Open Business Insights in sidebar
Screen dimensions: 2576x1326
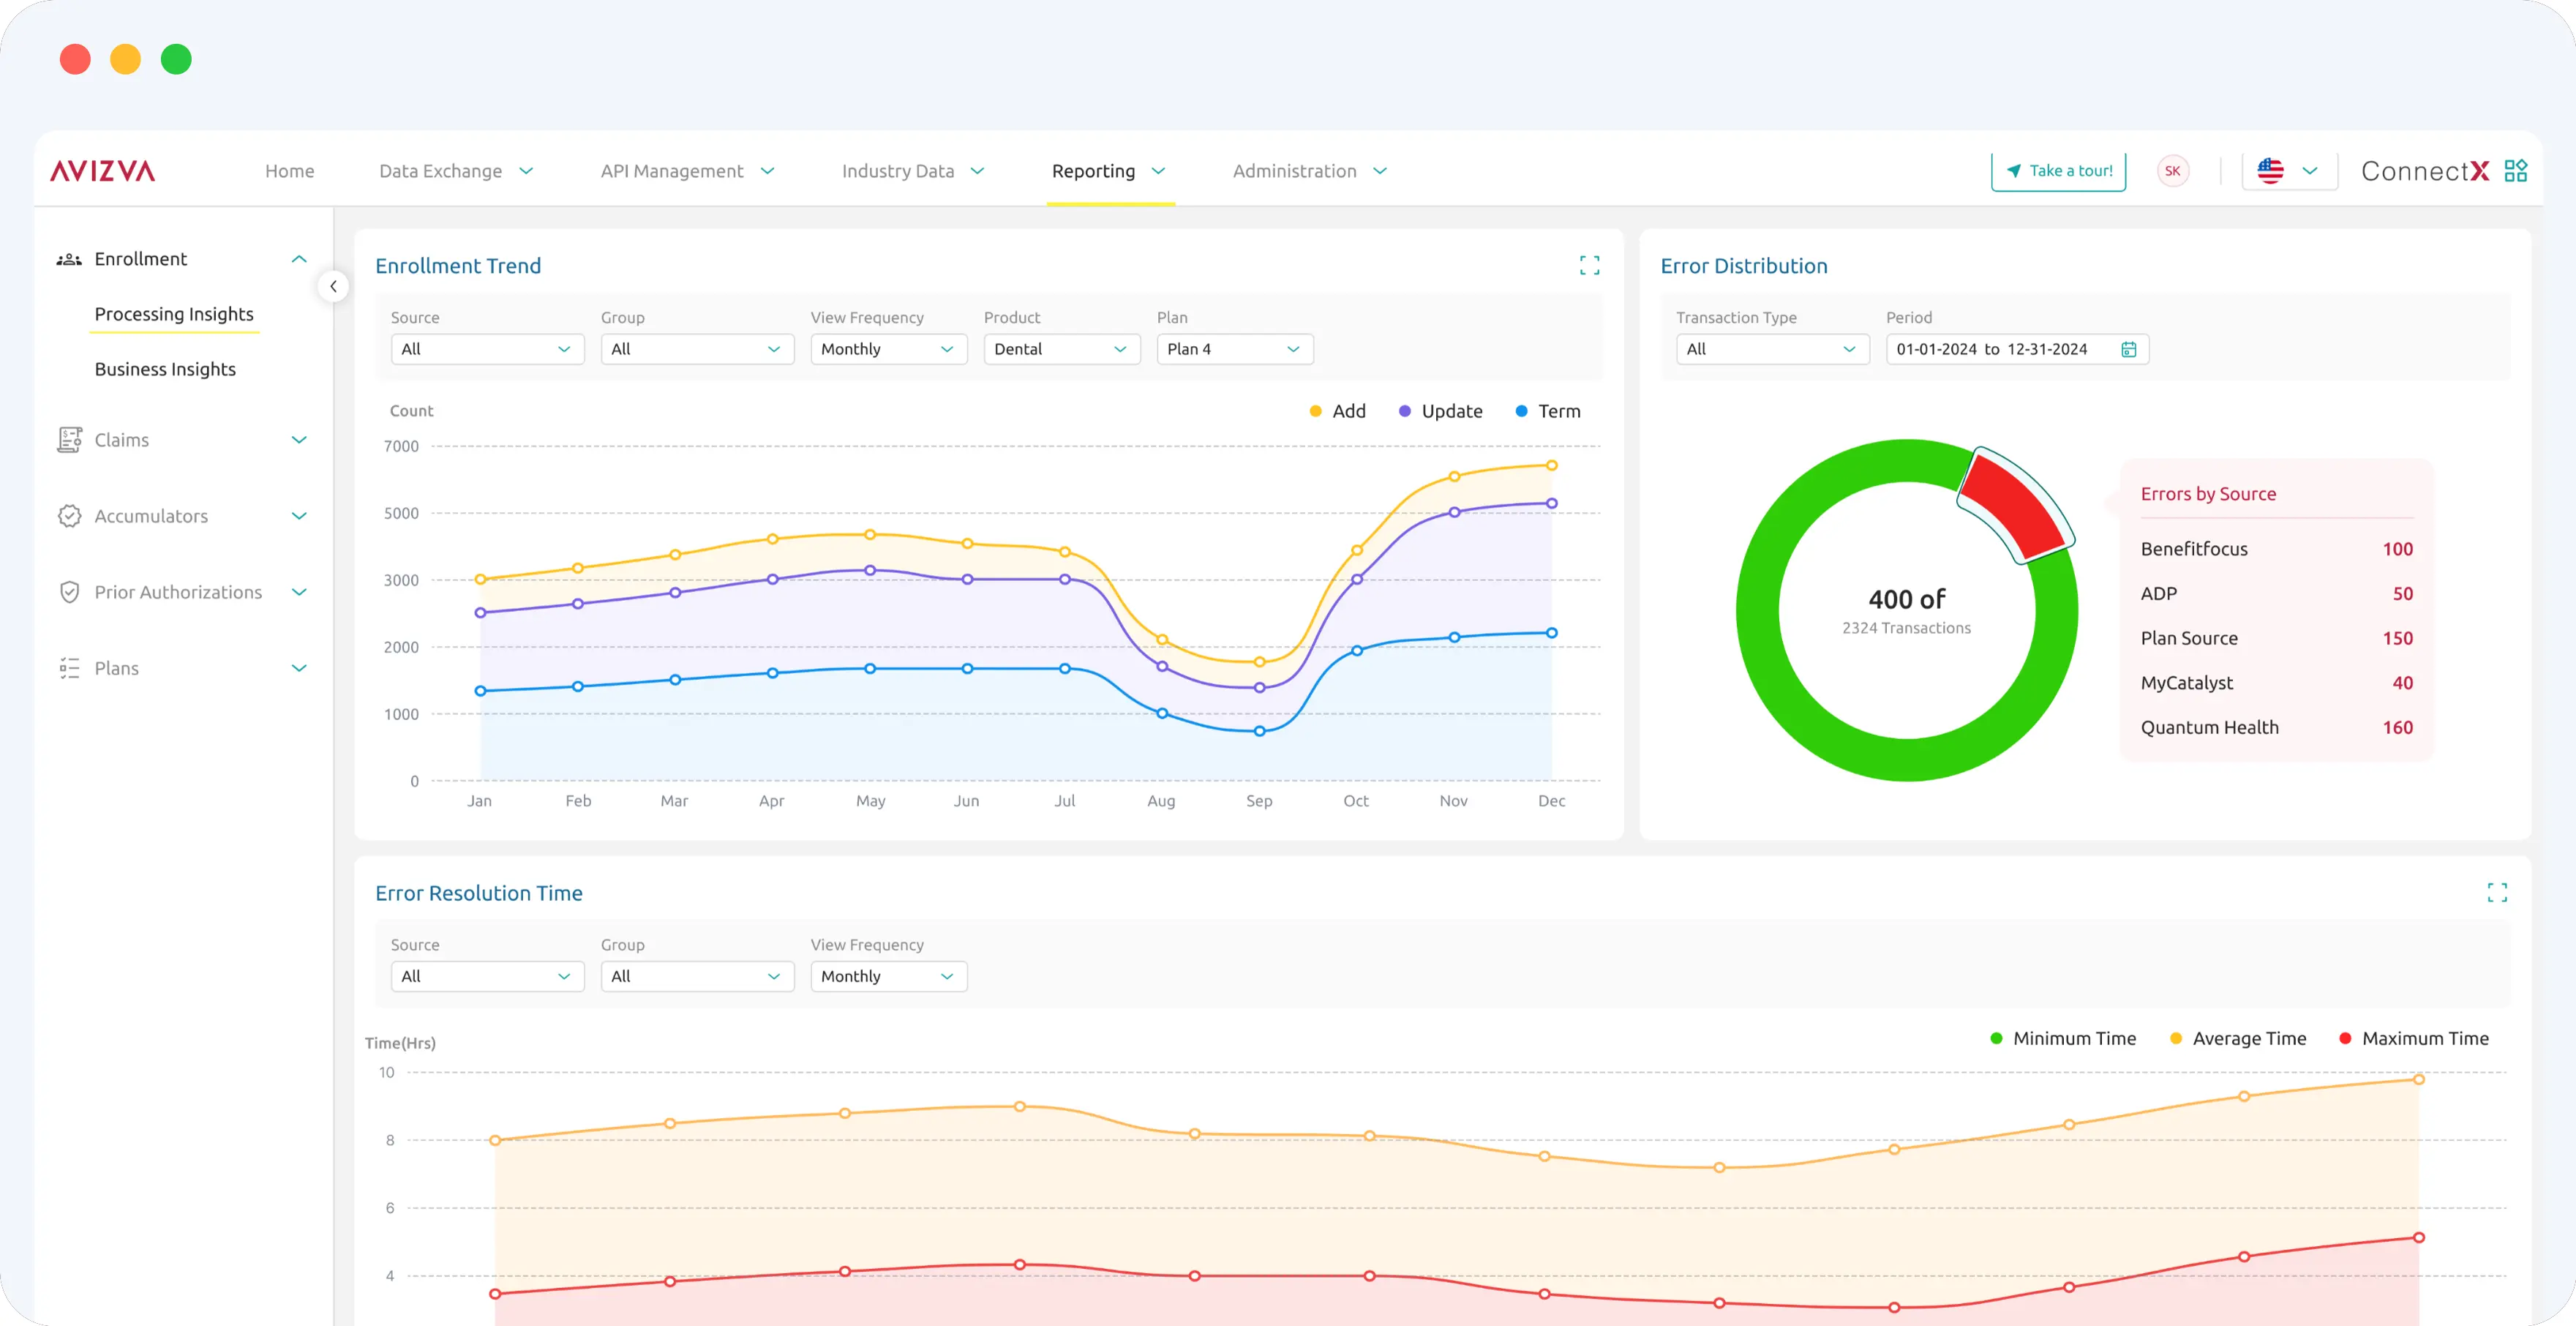tap(165, 369)
